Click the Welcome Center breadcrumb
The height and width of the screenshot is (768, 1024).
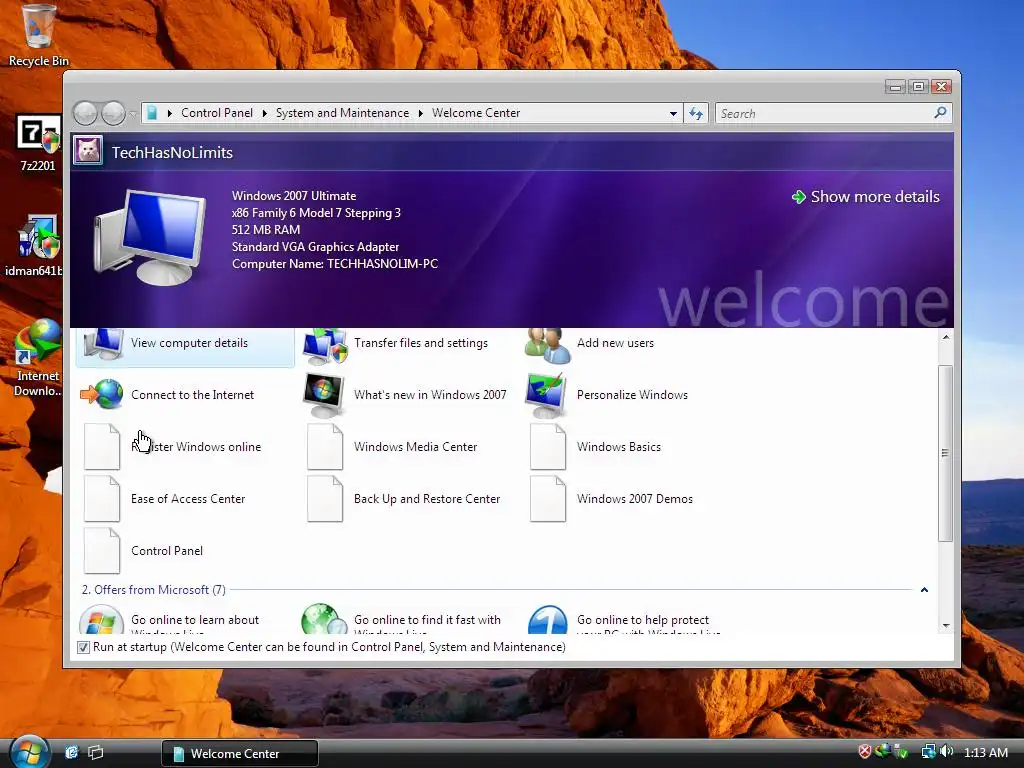pos(476,113)
